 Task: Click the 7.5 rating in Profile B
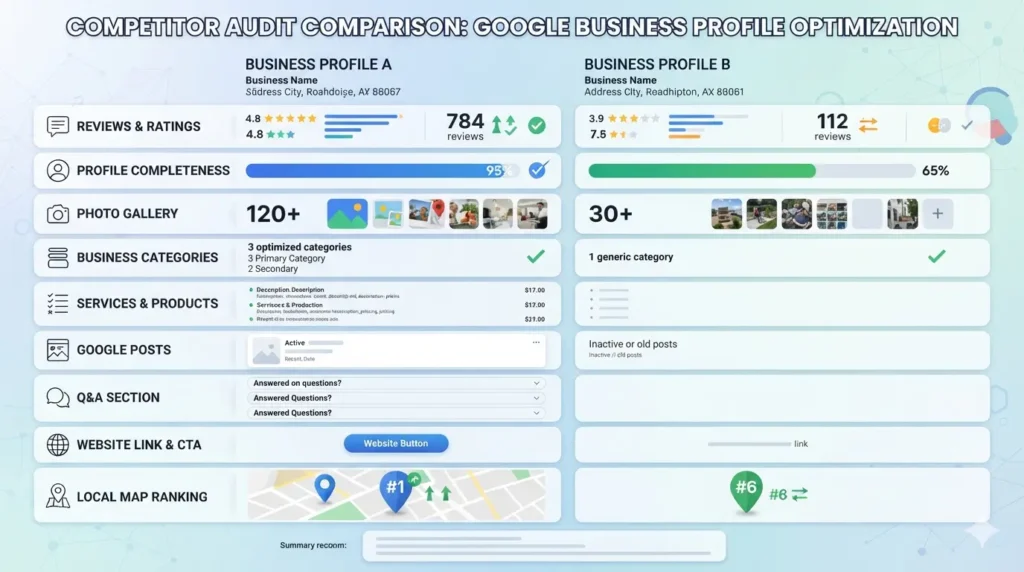click(x=613, y=135)
